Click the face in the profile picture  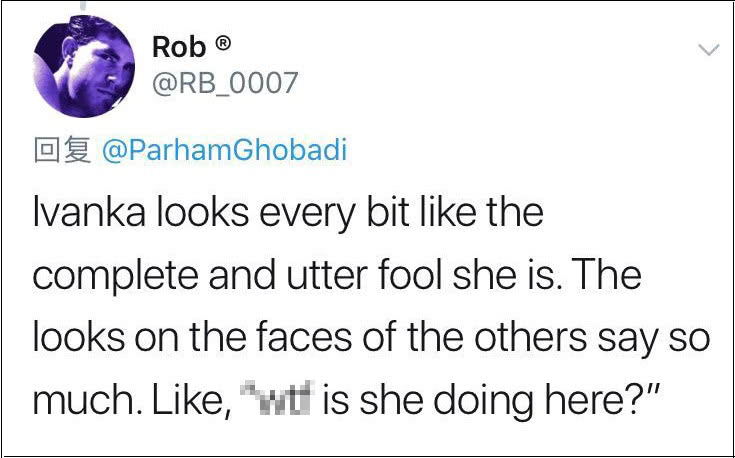pyautogui.click(x=96, y=67)
